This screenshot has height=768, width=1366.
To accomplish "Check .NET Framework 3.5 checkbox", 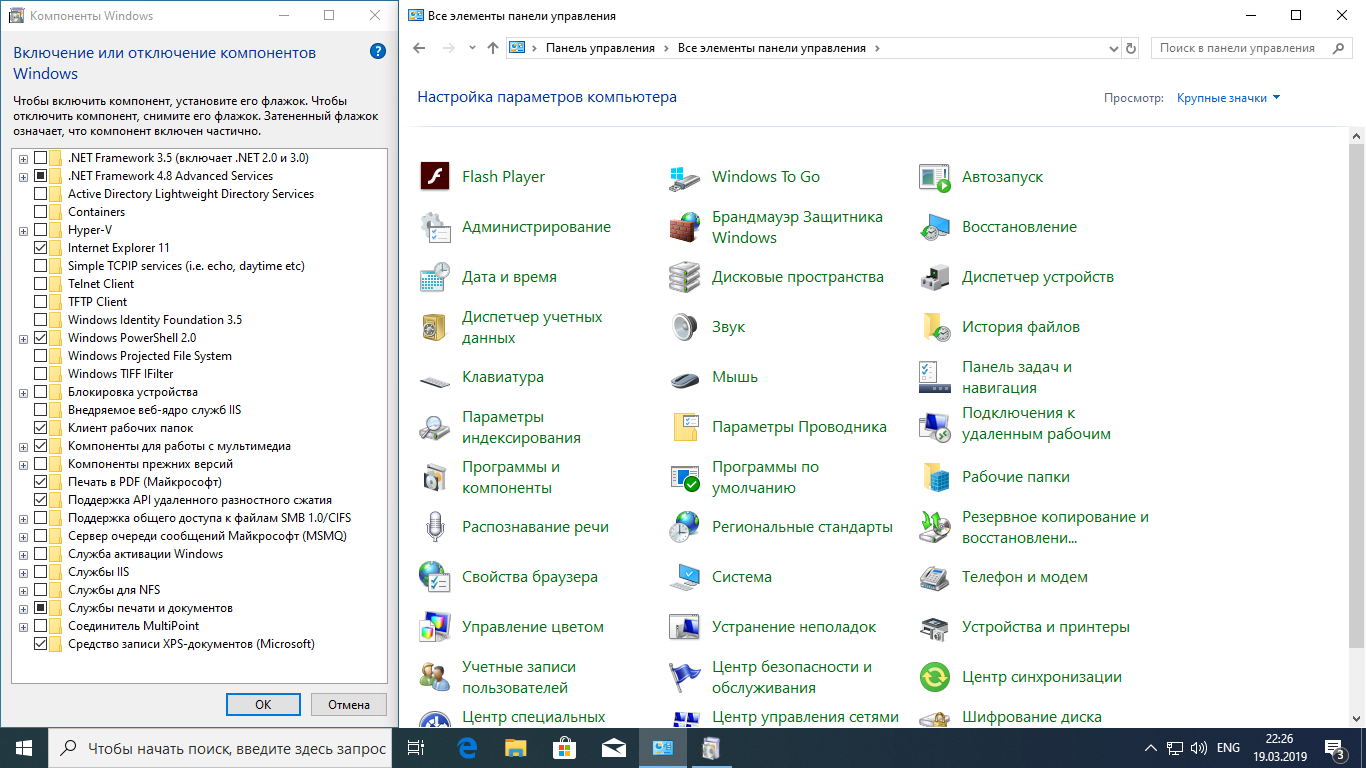I will click(x=40, y=158).
